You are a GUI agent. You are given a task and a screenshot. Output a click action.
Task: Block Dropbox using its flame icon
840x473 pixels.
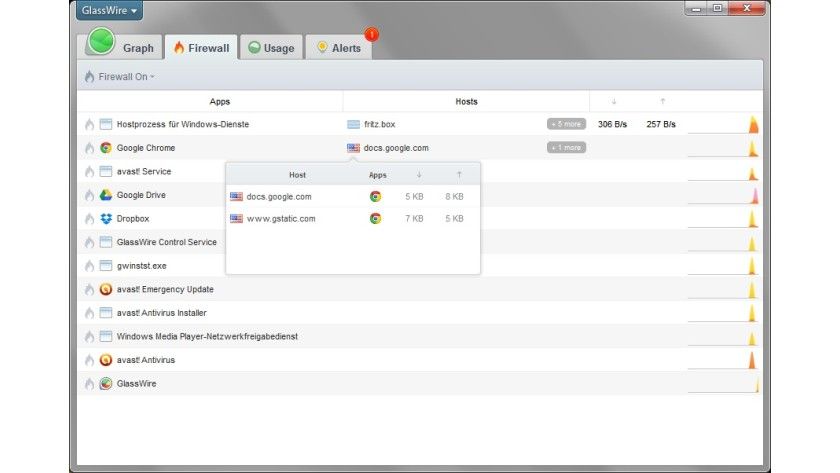89,219
